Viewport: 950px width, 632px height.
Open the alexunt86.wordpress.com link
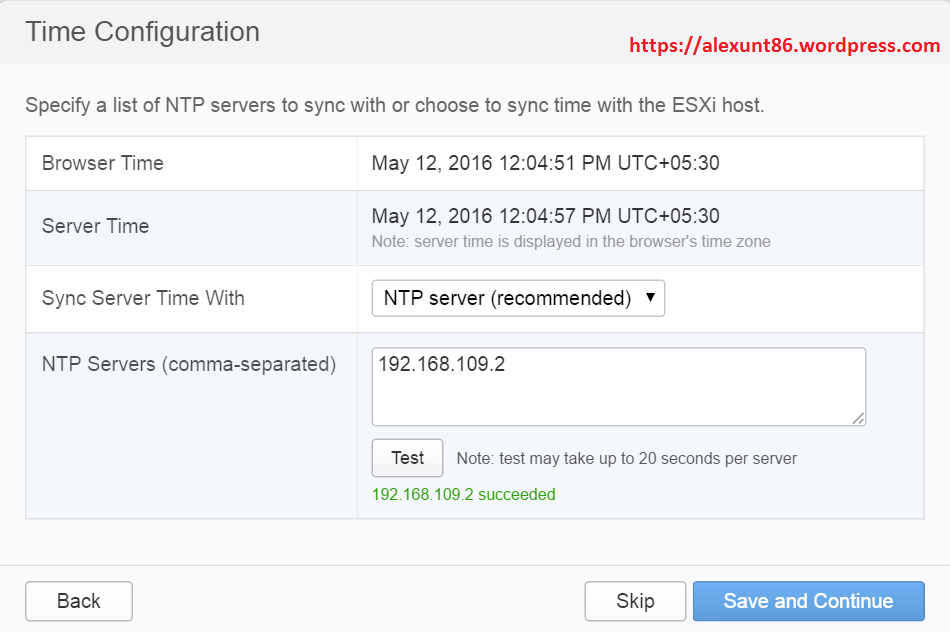[x=784, y=45]
